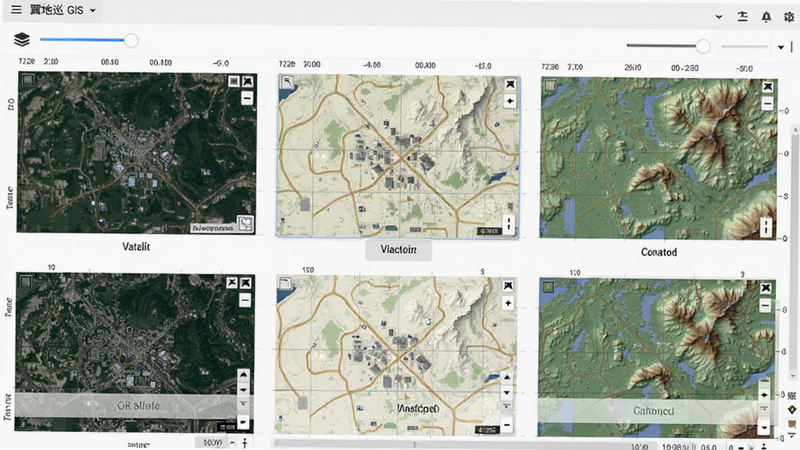
Task: Toggle layer checkbox on Vatelit satellite map
Action: 28,80
